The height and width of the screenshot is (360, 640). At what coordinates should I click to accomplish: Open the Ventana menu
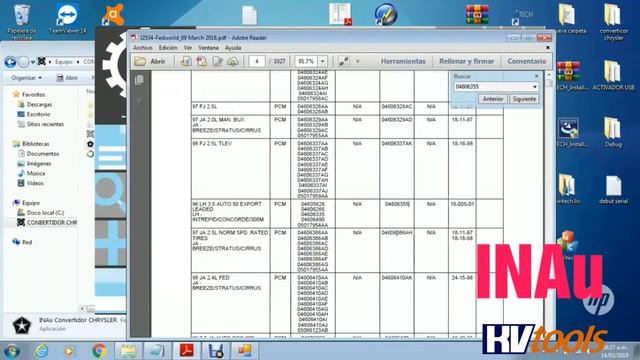click(x=208, y=48)
